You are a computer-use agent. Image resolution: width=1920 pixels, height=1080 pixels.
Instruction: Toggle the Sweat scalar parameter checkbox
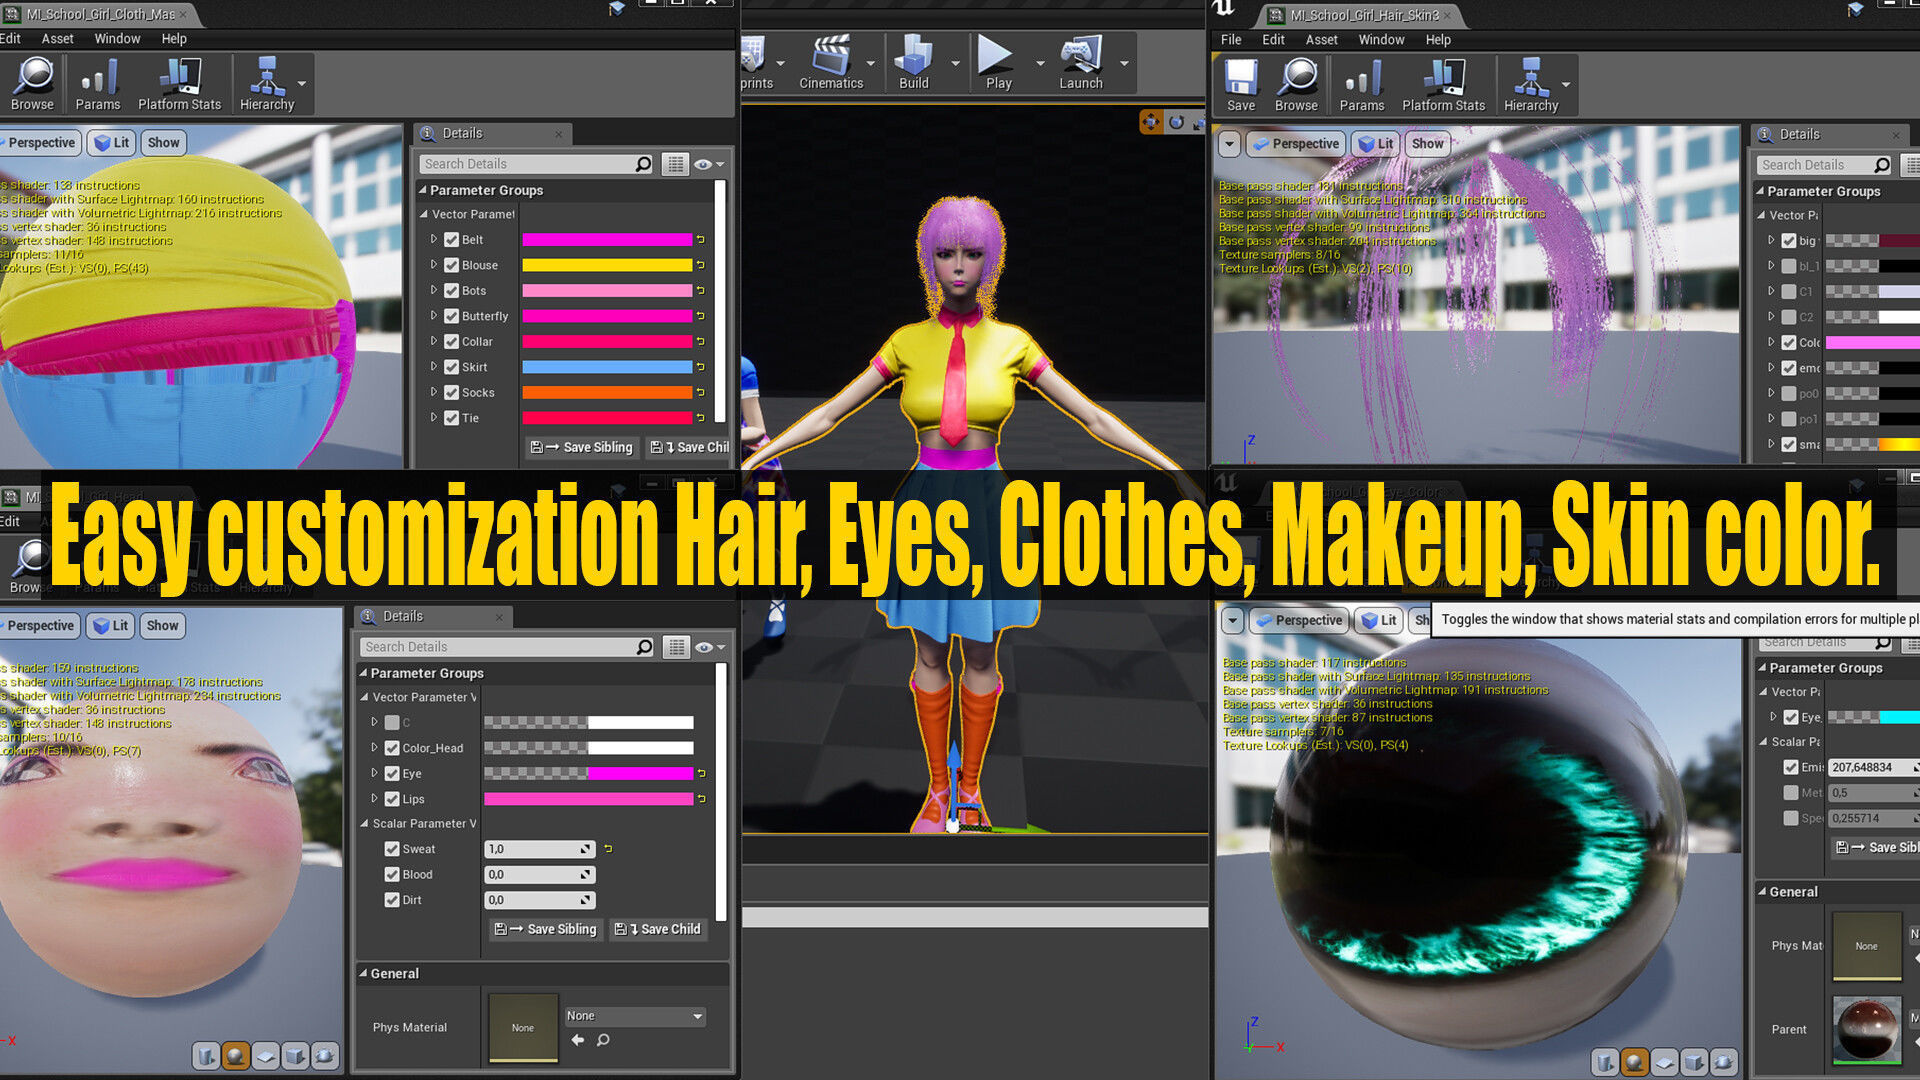pyautogui.click(x=392, y=849)
